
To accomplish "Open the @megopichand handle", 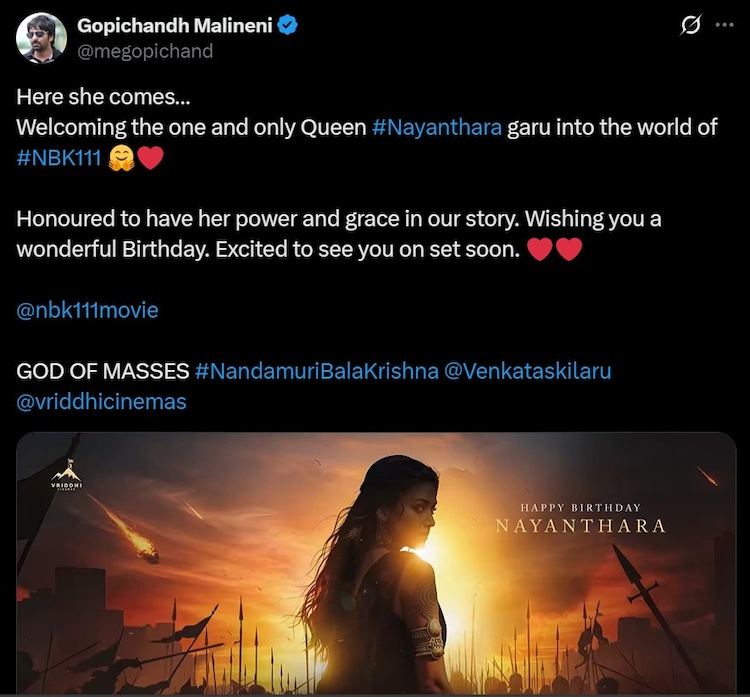I will [145, 51].
